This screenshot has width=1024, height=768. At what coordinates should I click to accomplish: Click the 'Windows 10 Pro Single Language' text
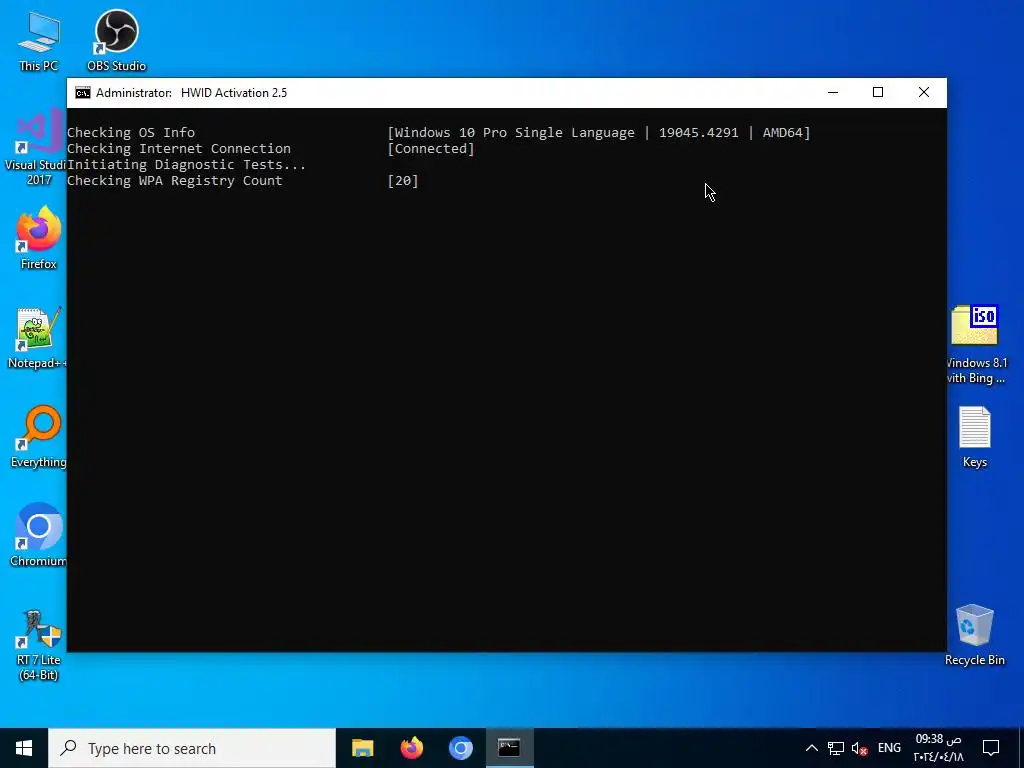(x=515, y=133)
